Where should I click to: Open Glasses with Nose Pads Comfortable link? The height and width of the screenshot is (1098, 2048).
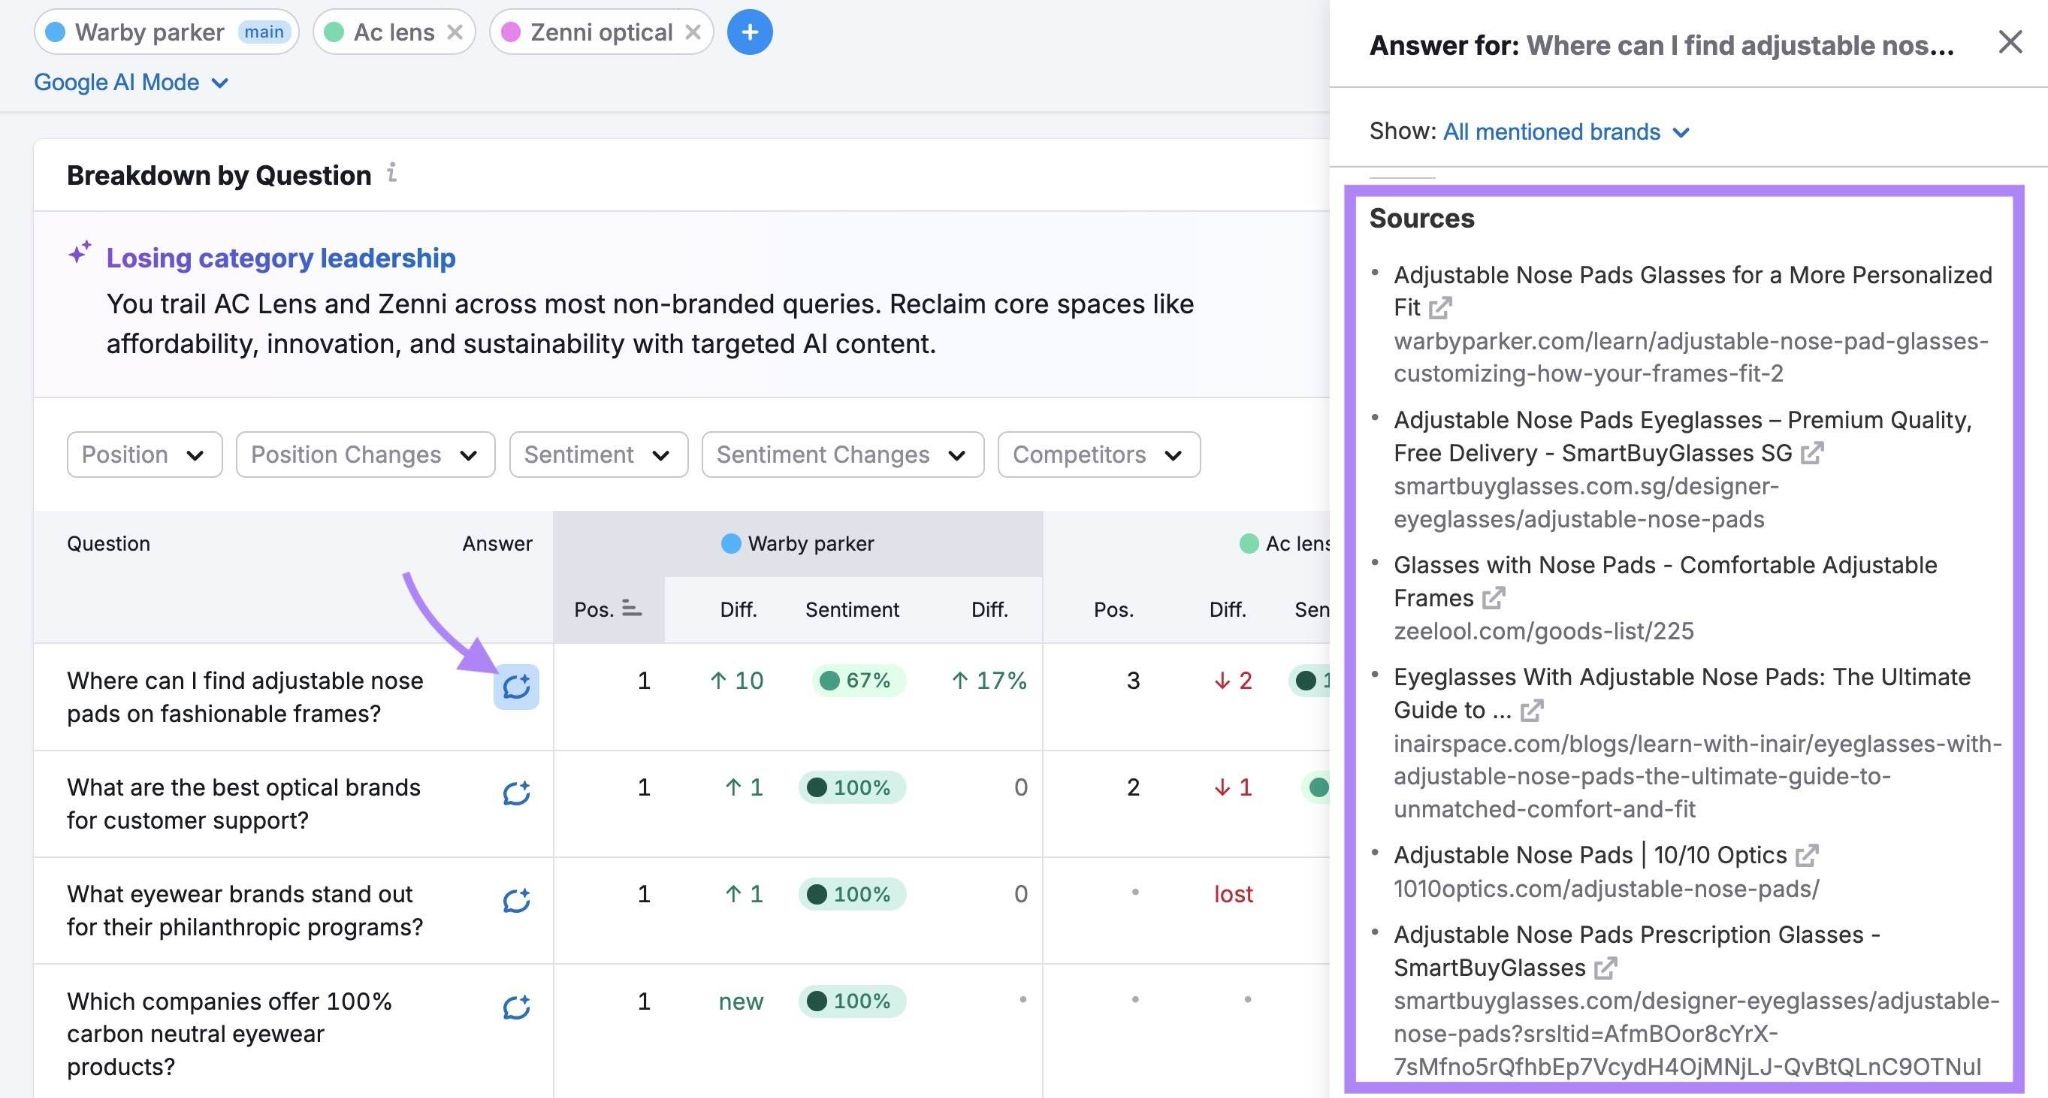coord(1666,581)
